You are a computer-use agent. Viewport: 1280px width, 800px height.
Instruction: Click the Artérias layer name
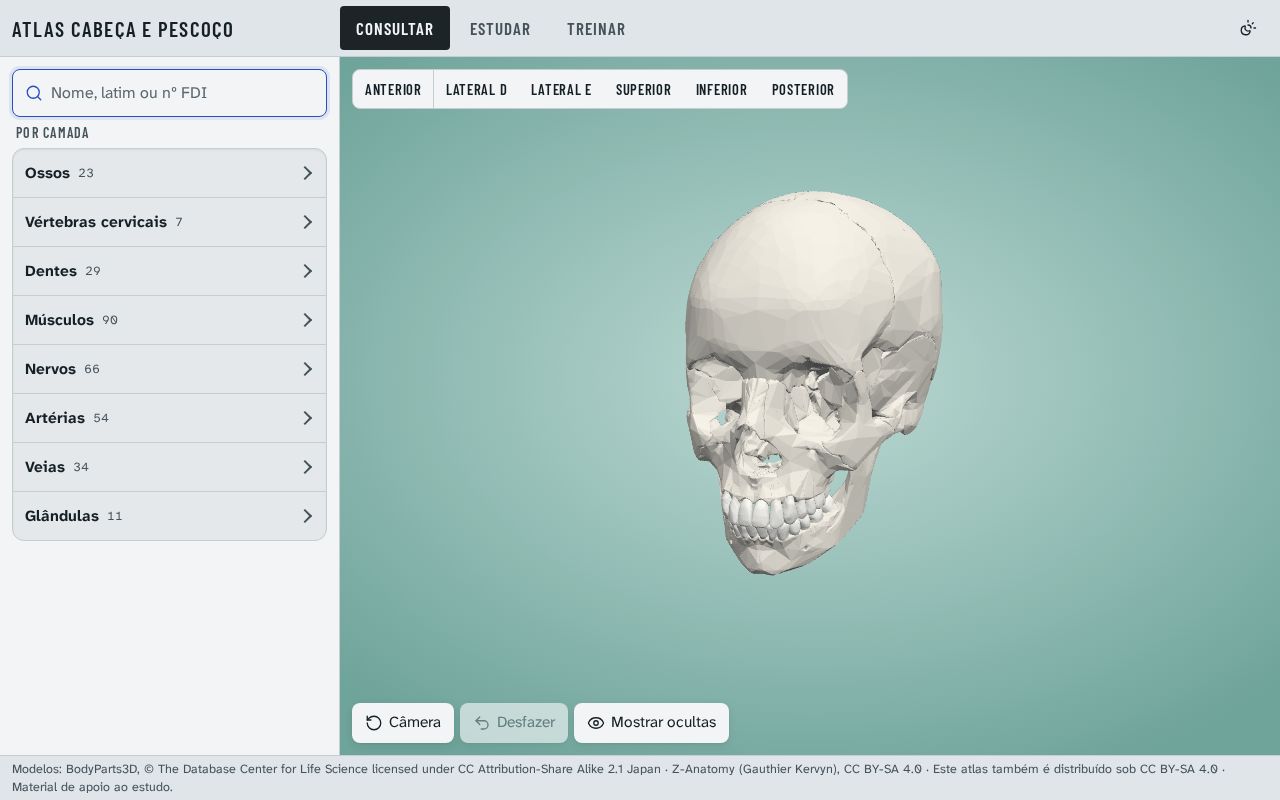point(55,418)
